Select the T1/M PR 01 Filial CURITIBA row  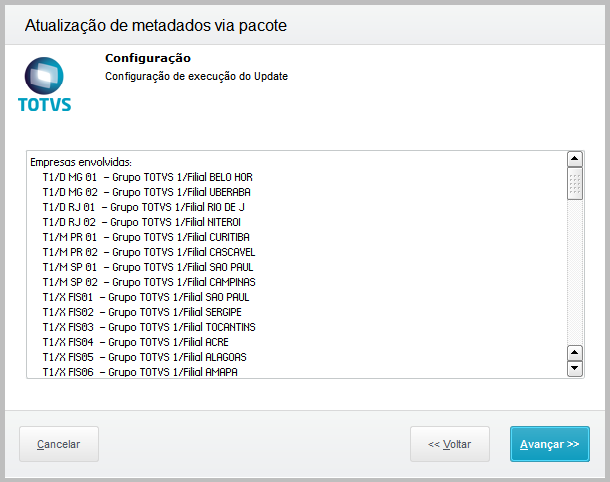pos(146,237)
